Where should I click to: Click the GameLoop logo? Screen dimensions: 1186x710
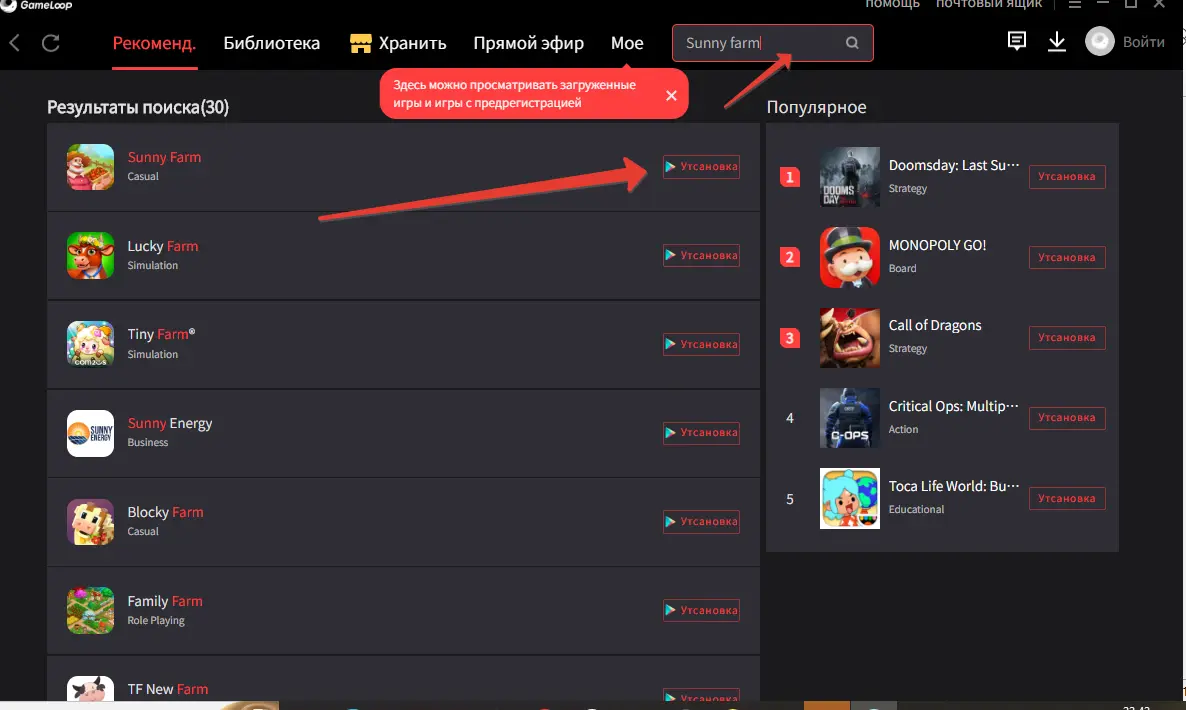37,5
